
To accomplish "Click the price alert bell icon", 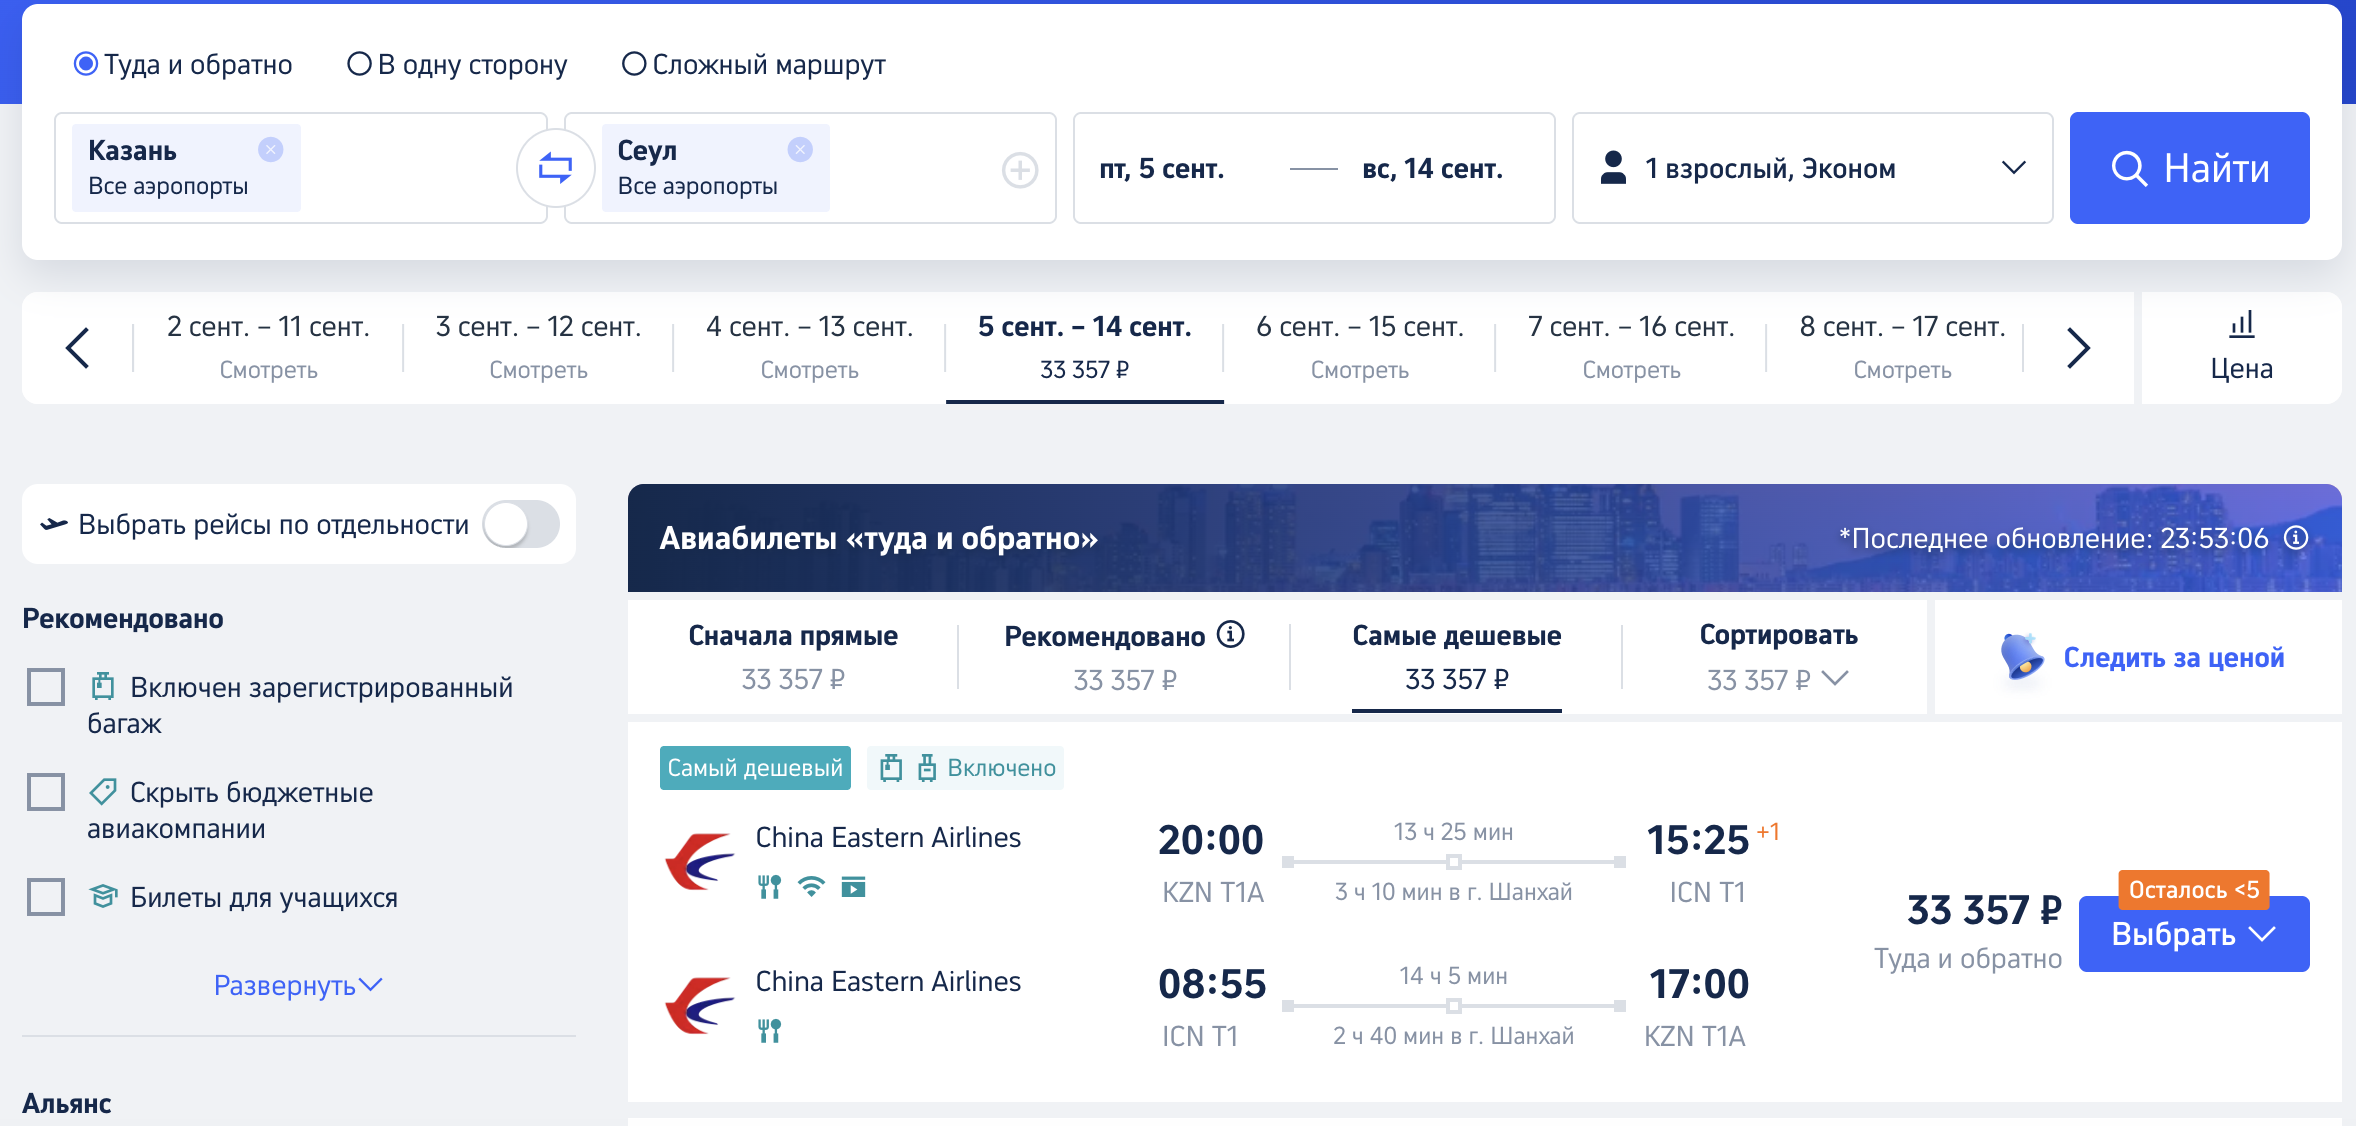I will (2021, 657).
